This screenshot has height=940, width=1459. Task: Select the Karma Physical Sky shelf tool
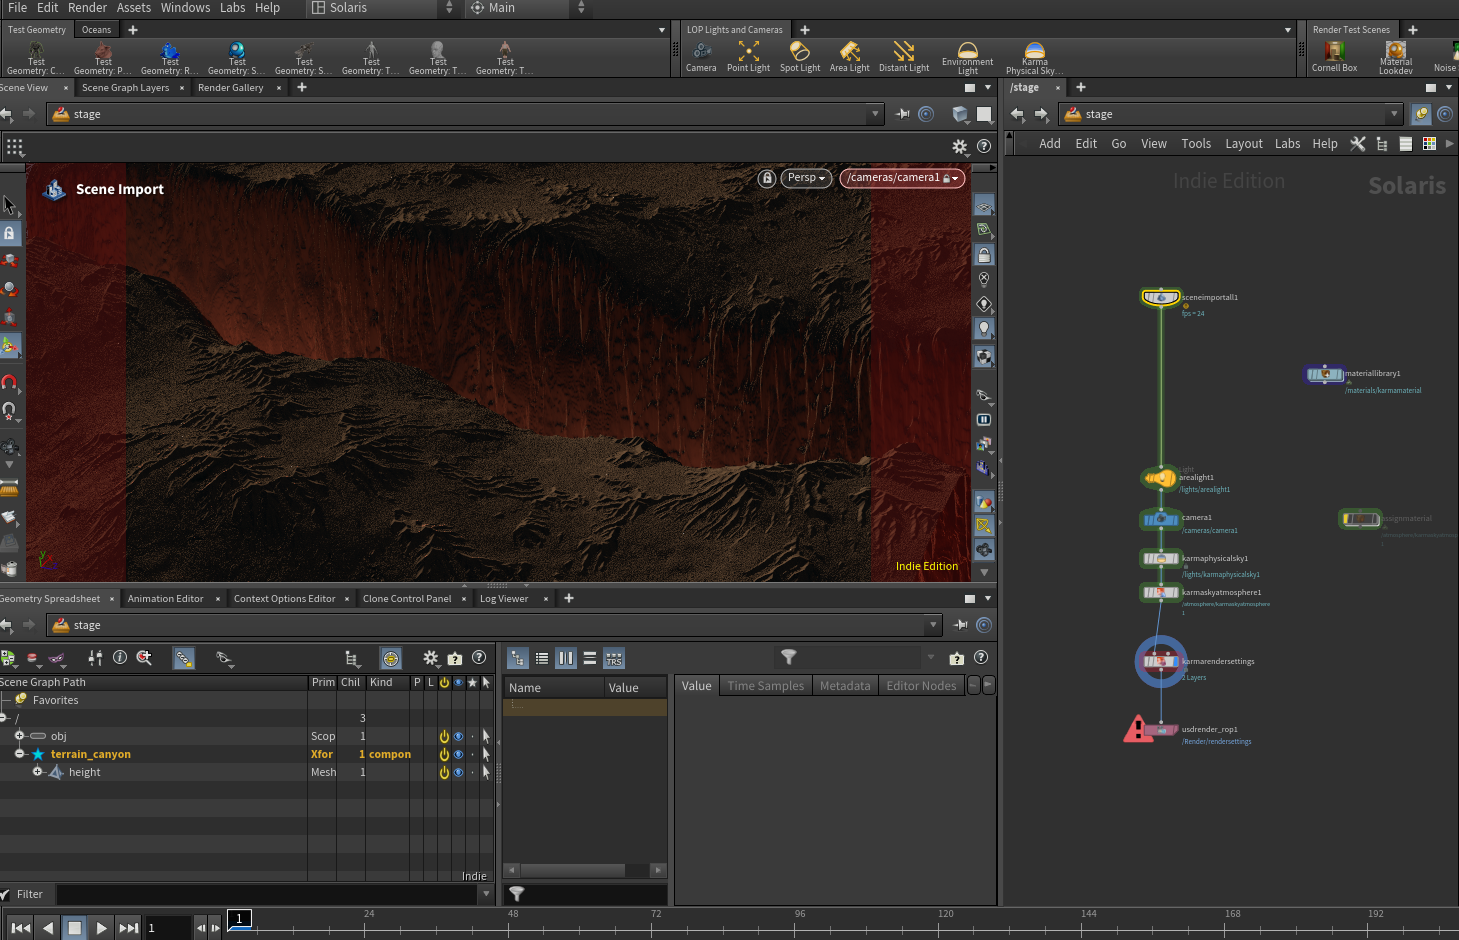tap(1034, 58)
